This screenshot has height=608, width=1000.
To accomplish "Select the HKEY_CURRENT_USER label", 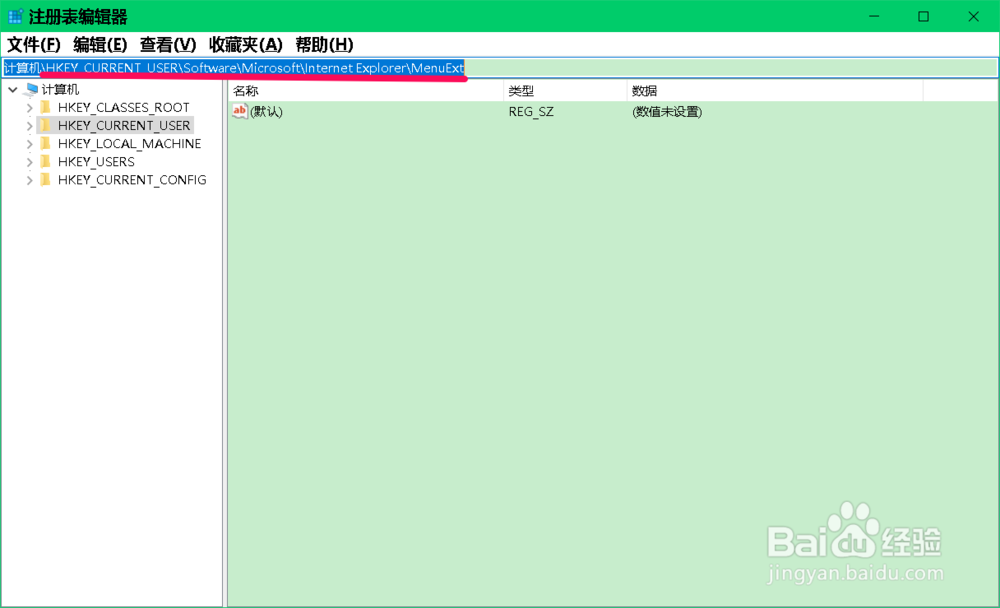I will pos(124,126).
